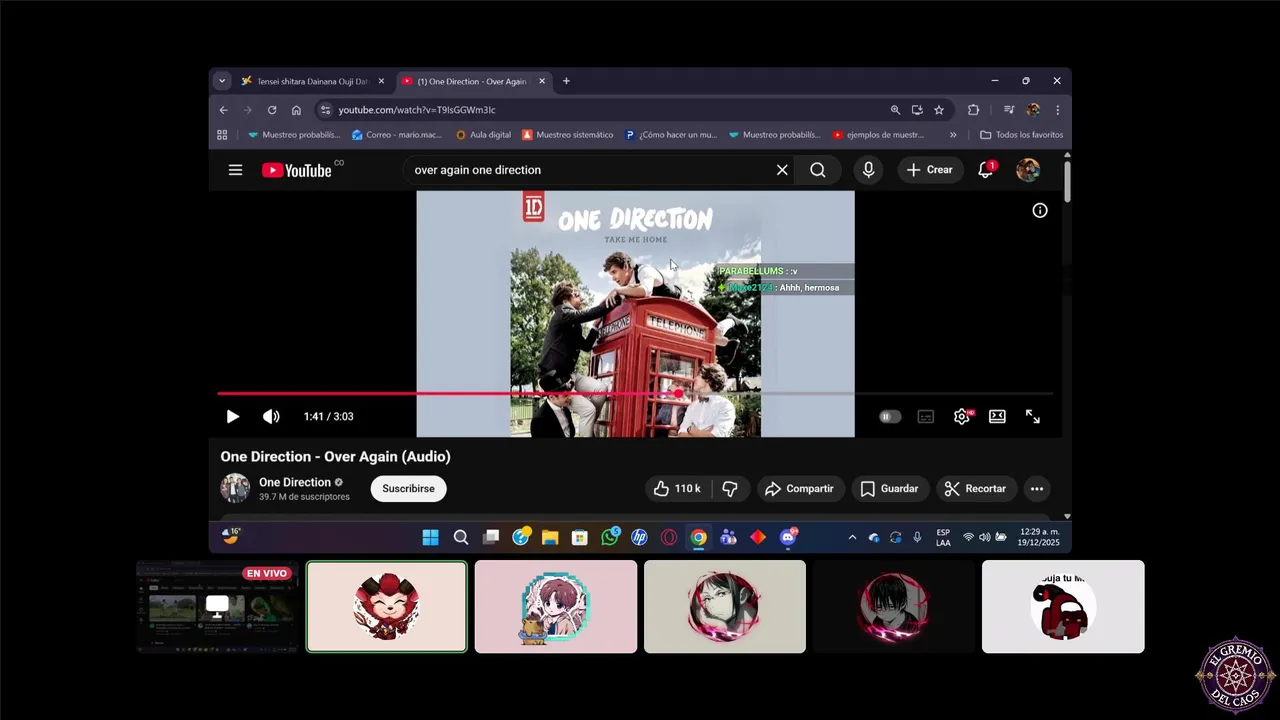Seek using the red progress bar
Image resolution: width=1280 pixels, height=720 pixels.
635,394
